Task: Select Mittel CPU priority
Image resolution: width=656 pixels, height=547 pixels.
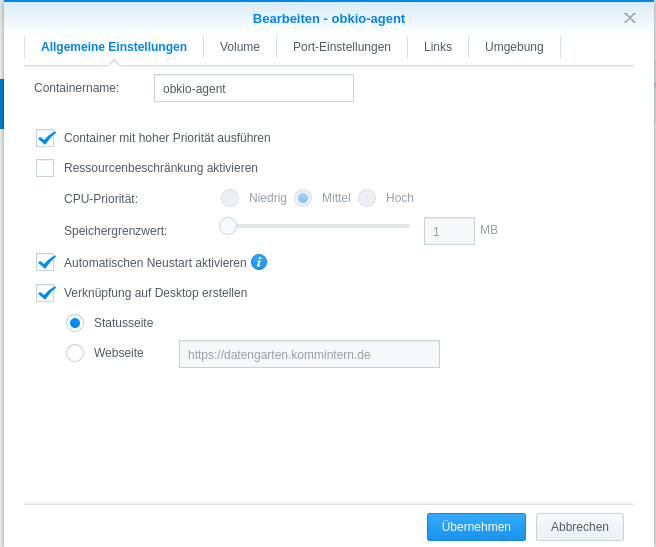Action: 303,198
